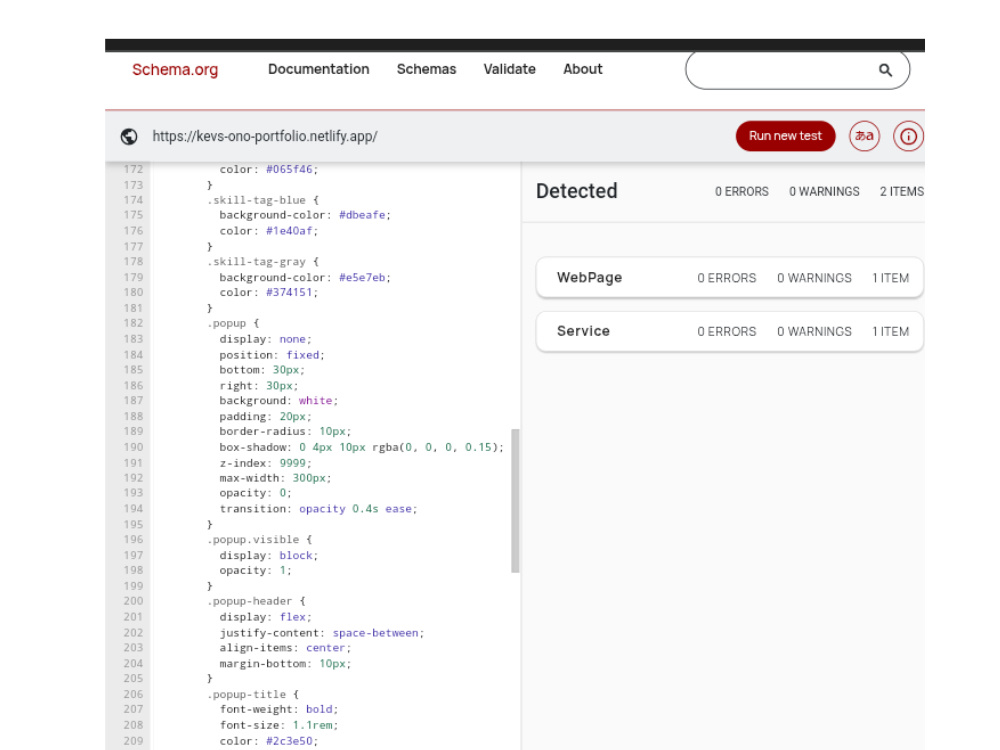Click the z-index: 9999 line
The height and width of the screenshot is (750, 1000).
coord(265,463)
